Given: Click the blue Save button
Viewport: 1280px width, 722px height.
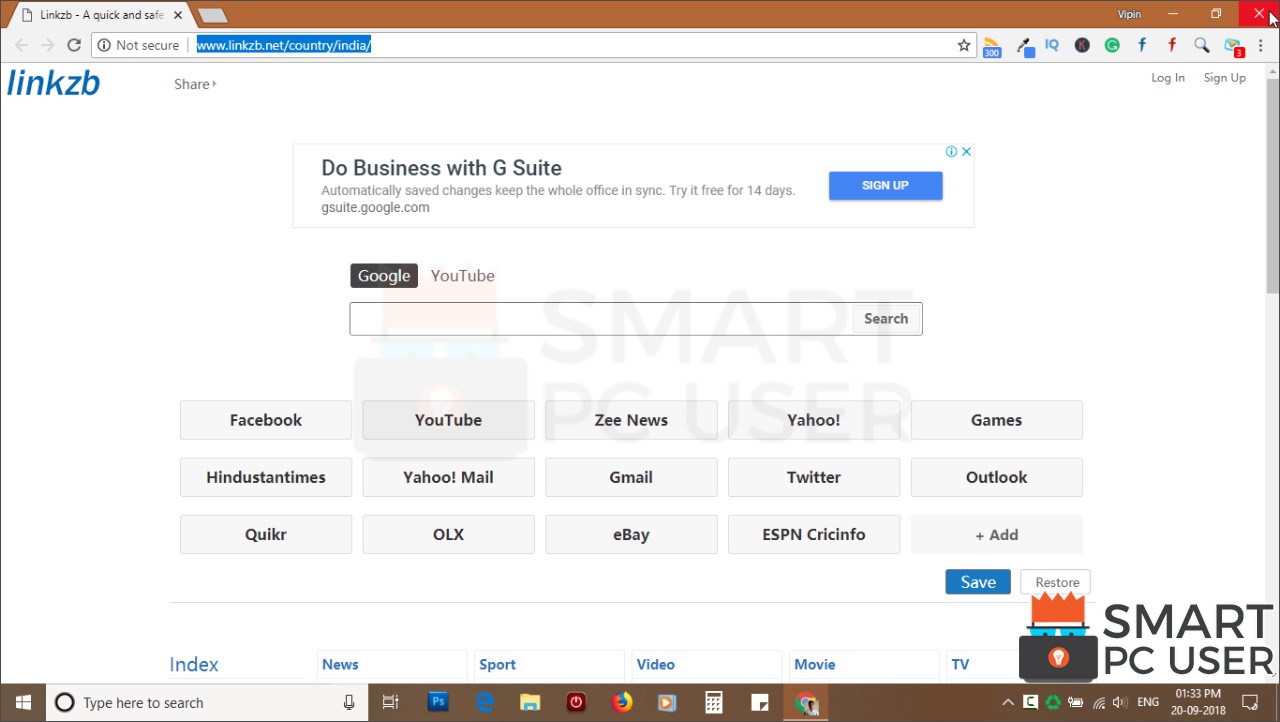Looking at the screenshot, I should tap(978, 582).
